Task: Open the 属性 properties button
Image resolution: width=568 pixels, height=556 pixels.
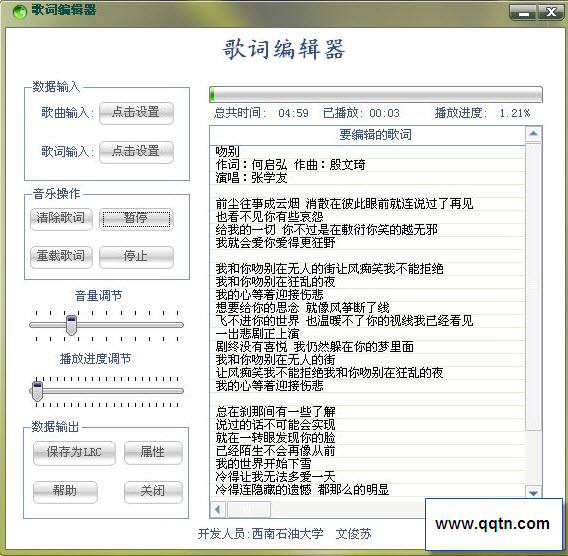Action: [153, 453]
